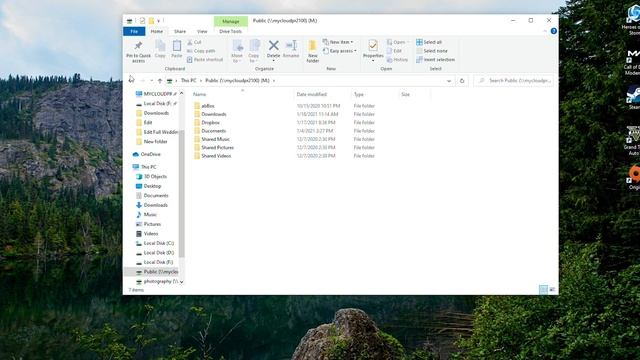Switch to the View ribbon tab
The image size is (640, 360).
(202, 31)
